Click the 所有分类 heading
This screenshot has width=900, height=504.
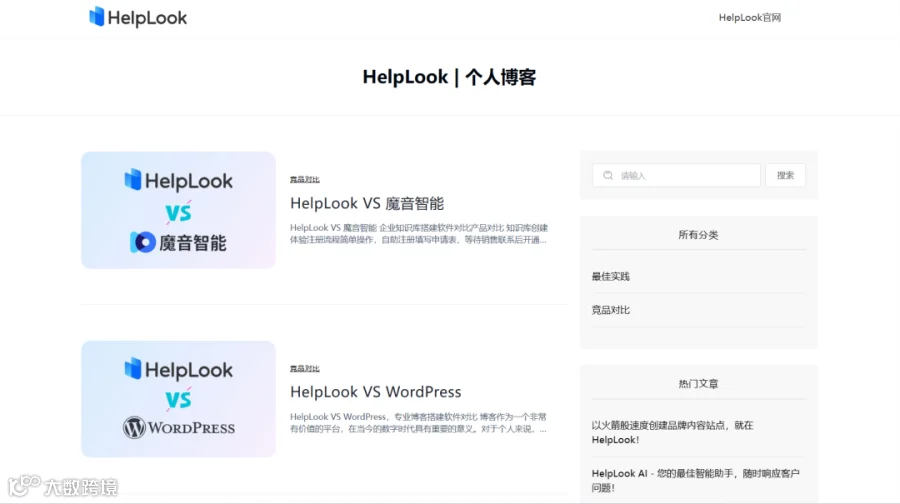pyautogui.click(x=699, y=235)
